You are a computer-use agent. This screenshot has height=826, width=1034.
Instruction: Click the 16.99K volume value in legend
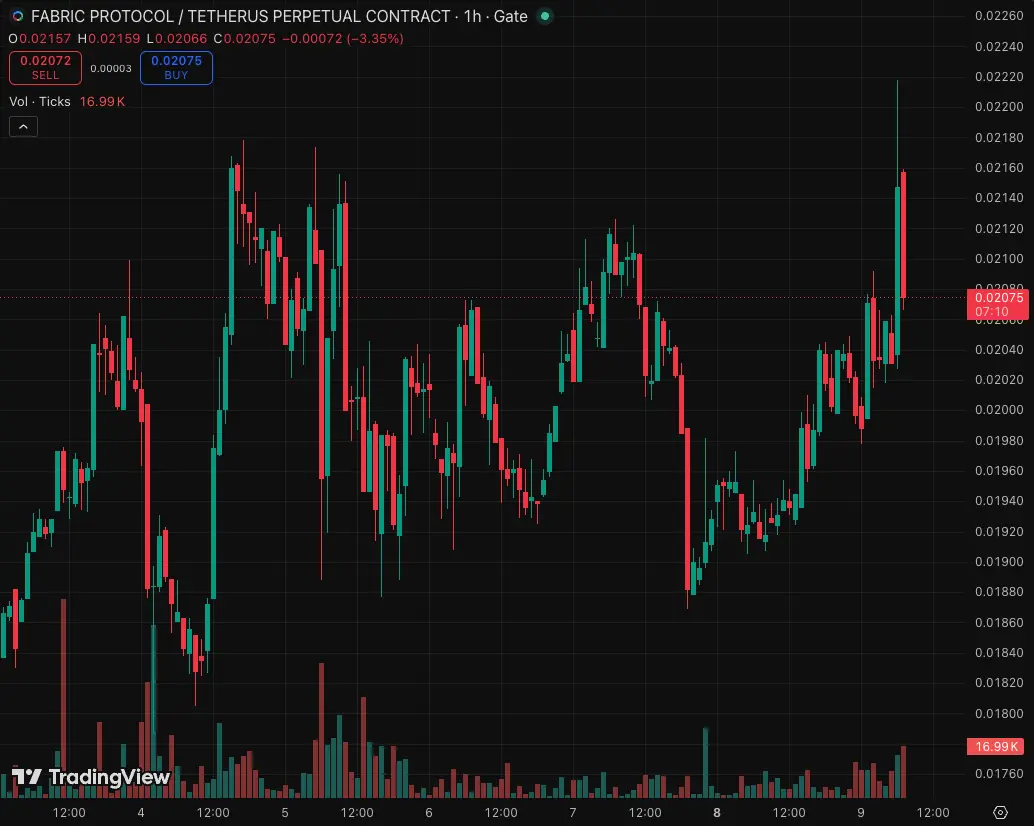tap(102, 102)
